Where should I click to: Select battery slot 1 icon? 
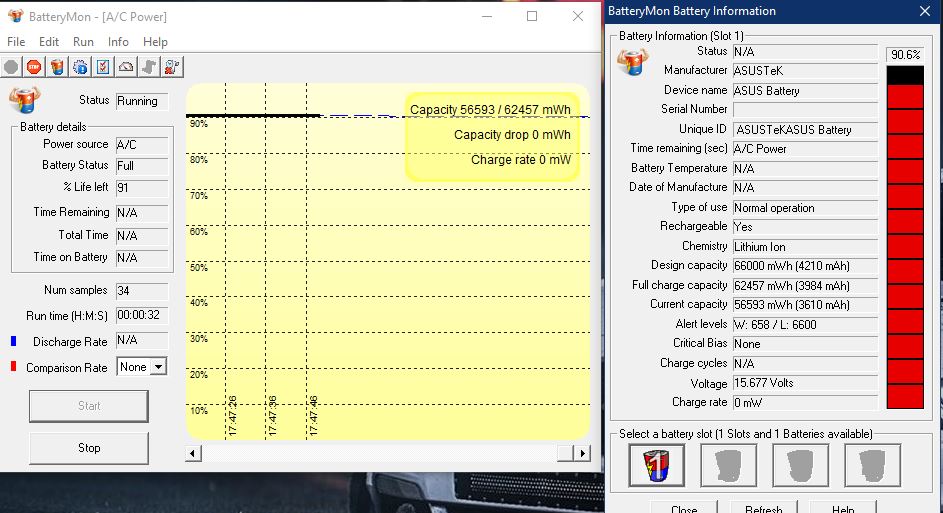click(x=656, y=465)
